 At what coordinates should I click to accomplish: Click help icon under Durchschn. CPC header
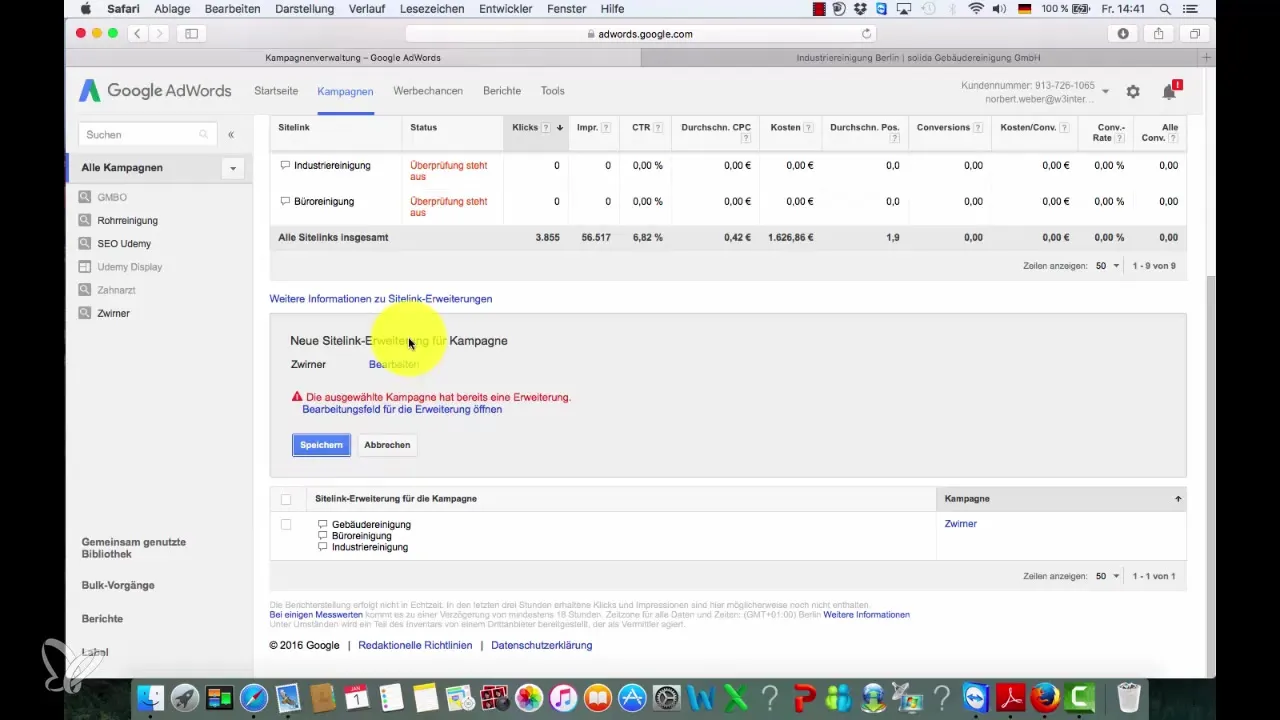(x=746, y=139)
